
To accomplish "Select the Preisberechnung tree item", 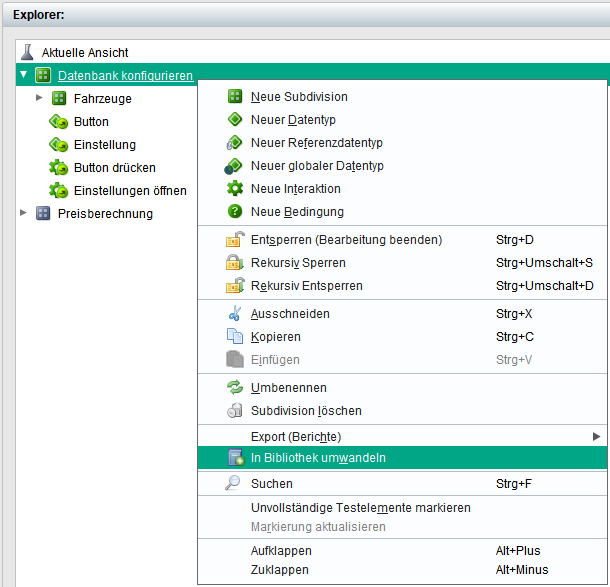I will tap(105, 214).
